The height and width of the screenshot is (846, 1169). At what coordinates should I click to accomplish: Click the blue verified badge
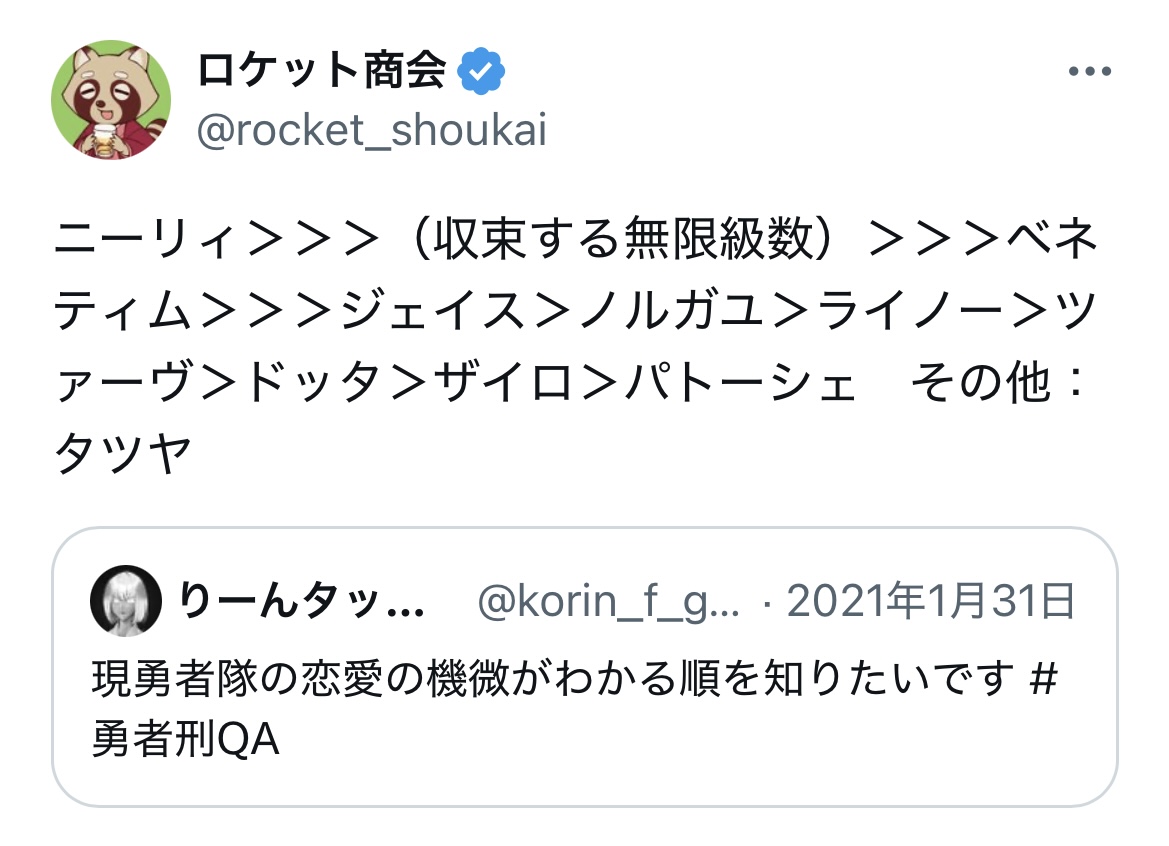point(482,72)
